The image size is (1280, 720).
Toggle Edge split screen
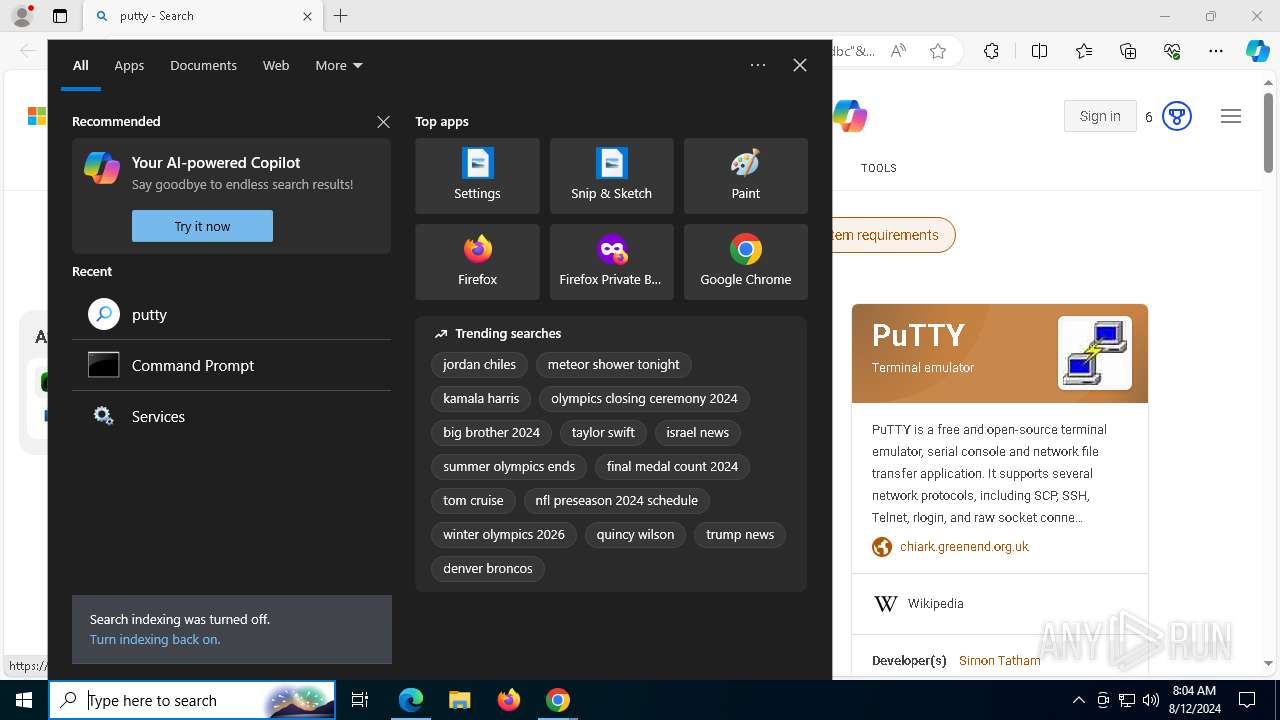pyautogui.click(x=1039, y=51)
